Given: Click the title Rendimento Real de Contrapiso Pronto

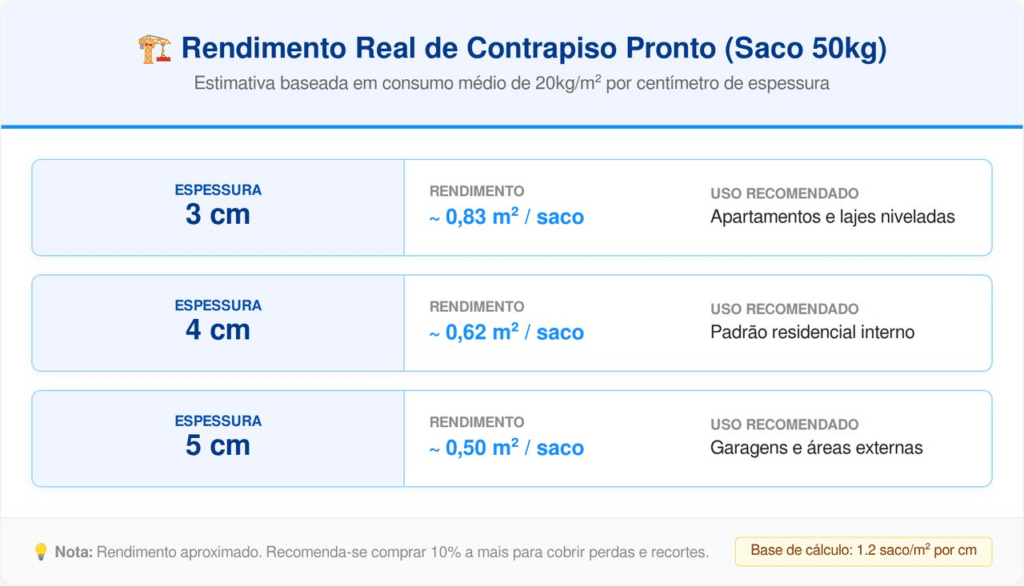Looking at the screenshot, I should (533, 48).
